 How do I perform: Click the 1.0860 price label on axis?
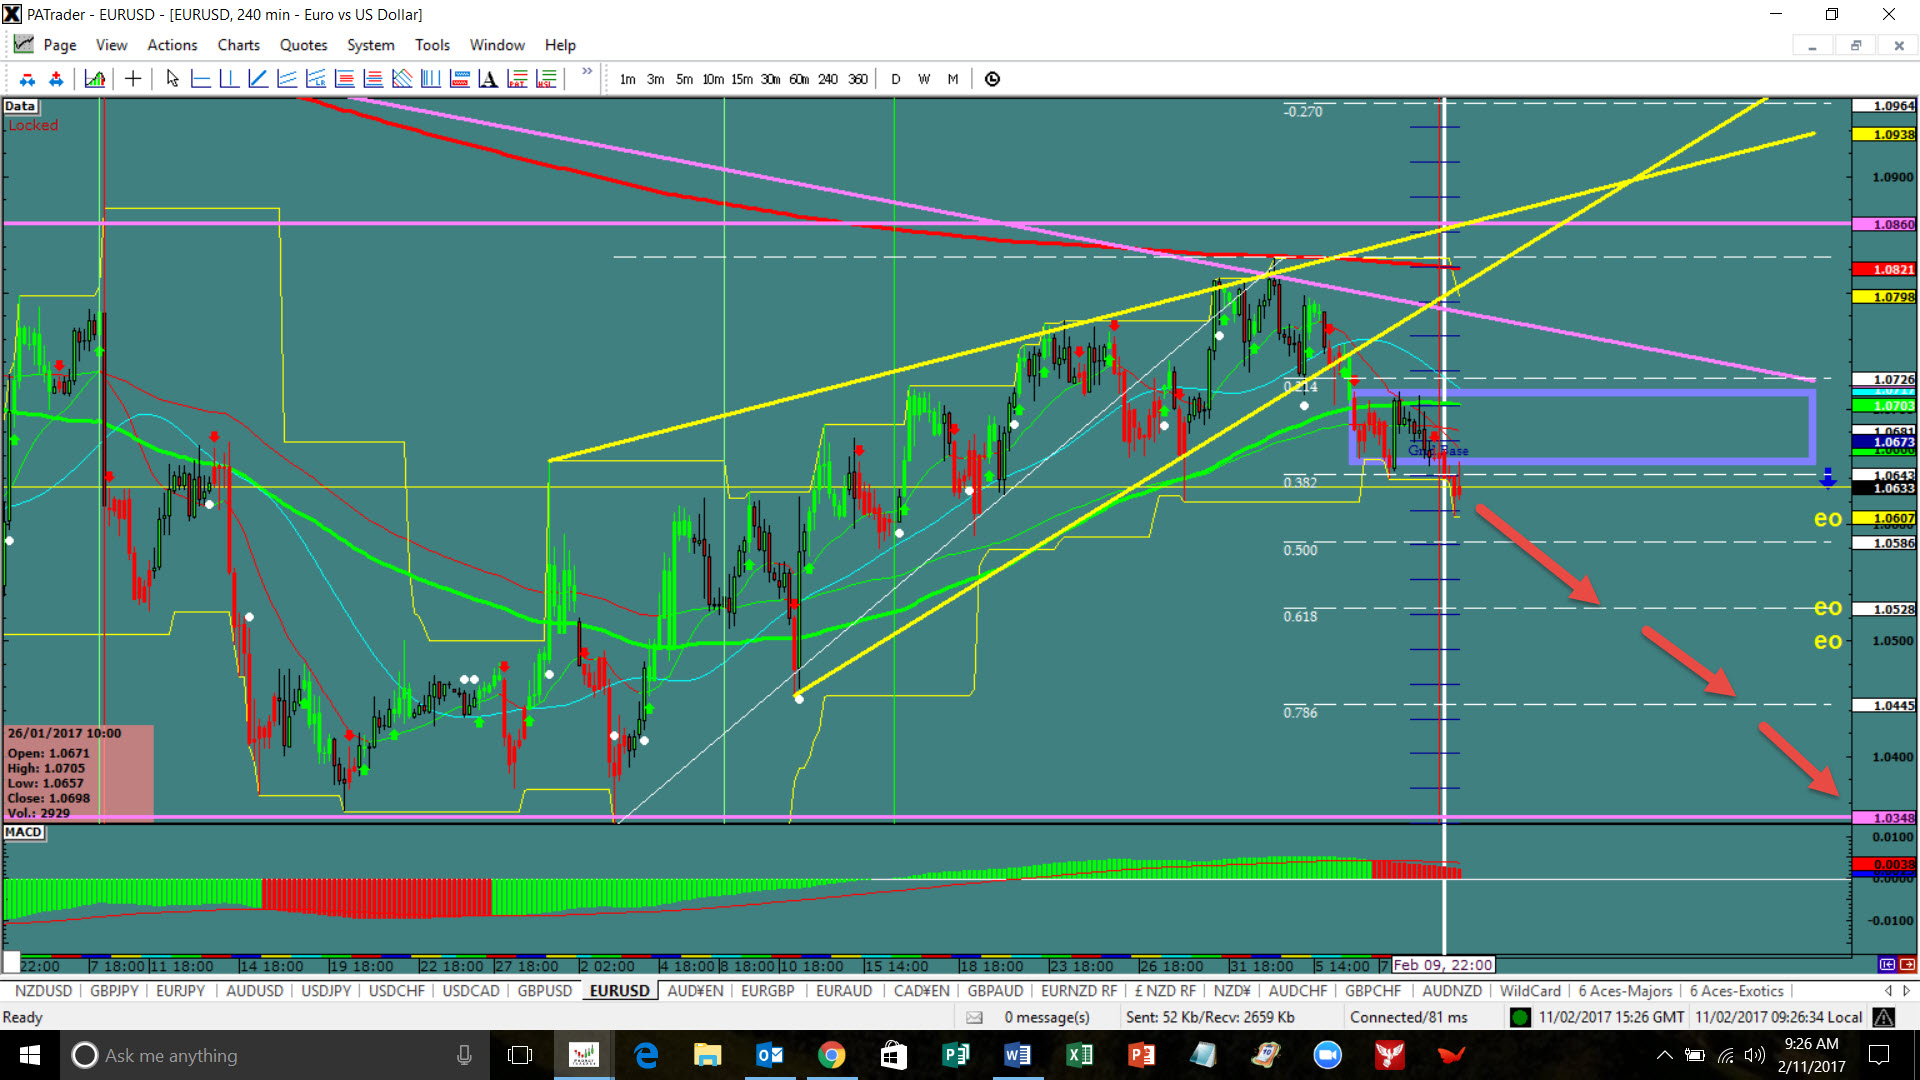[x=1884, y=225]
